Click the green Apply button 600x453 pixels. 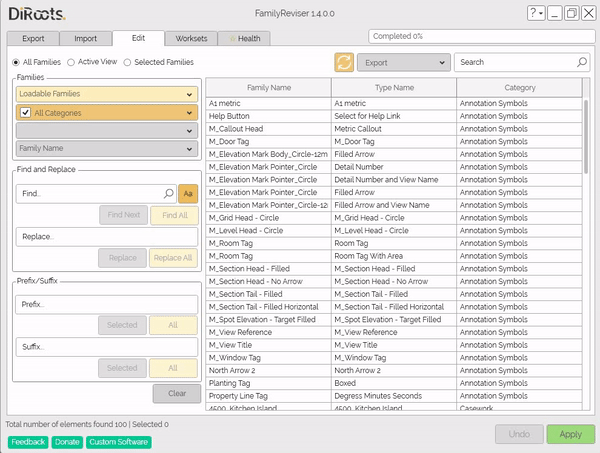(x=570, y=435)
